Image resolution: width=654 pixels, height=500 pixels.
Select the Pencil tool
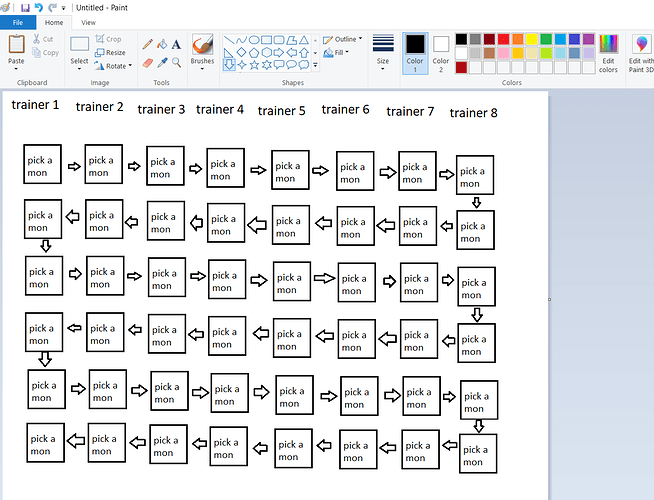pyautogui.click(x=147, y=44)
